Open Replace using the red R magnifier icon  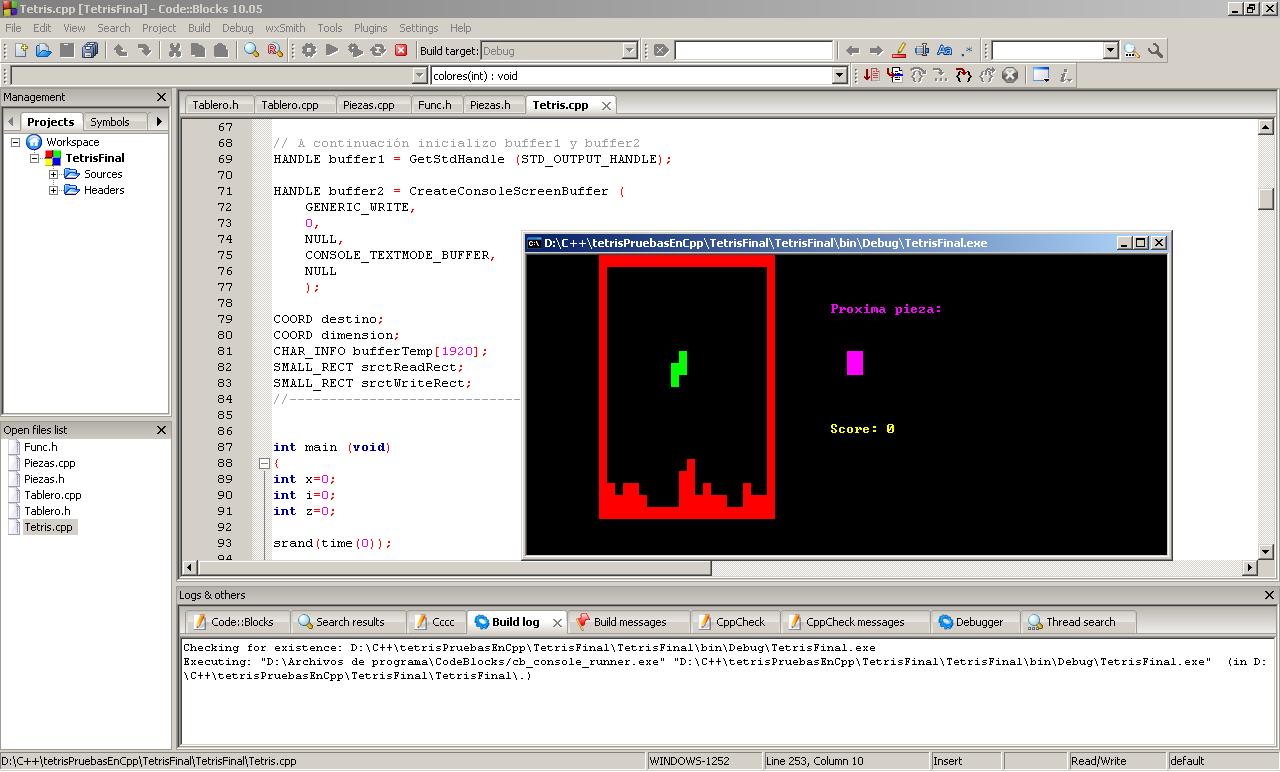(274, 50)
